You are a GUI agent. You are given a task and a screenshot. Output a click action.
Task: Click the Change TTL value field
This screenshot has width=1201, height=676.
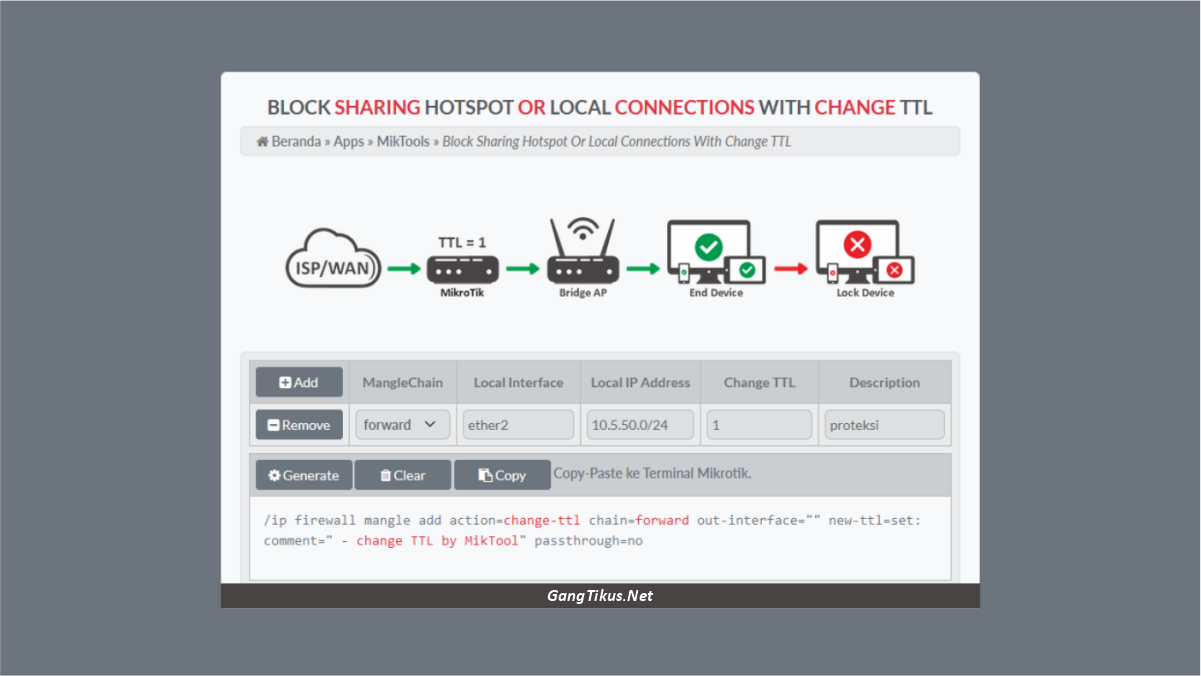click(758, 424)
